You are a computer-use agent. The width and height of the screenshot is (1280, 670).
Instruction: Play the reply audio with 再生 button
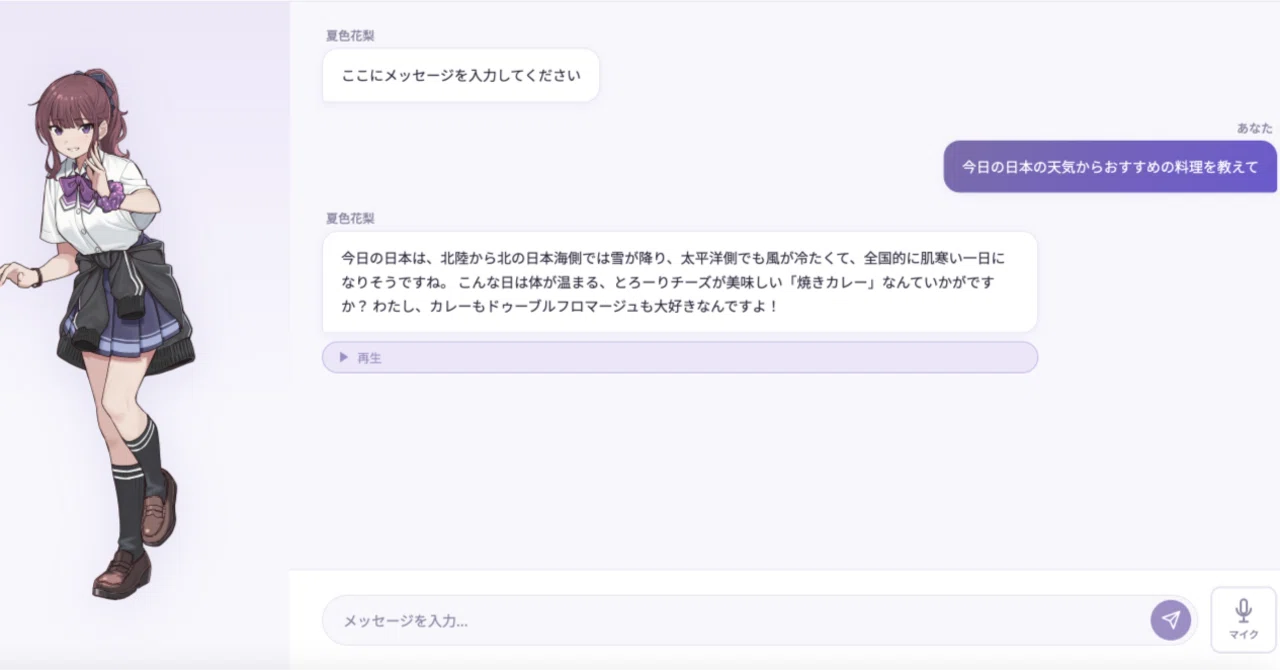pos(680,357)
